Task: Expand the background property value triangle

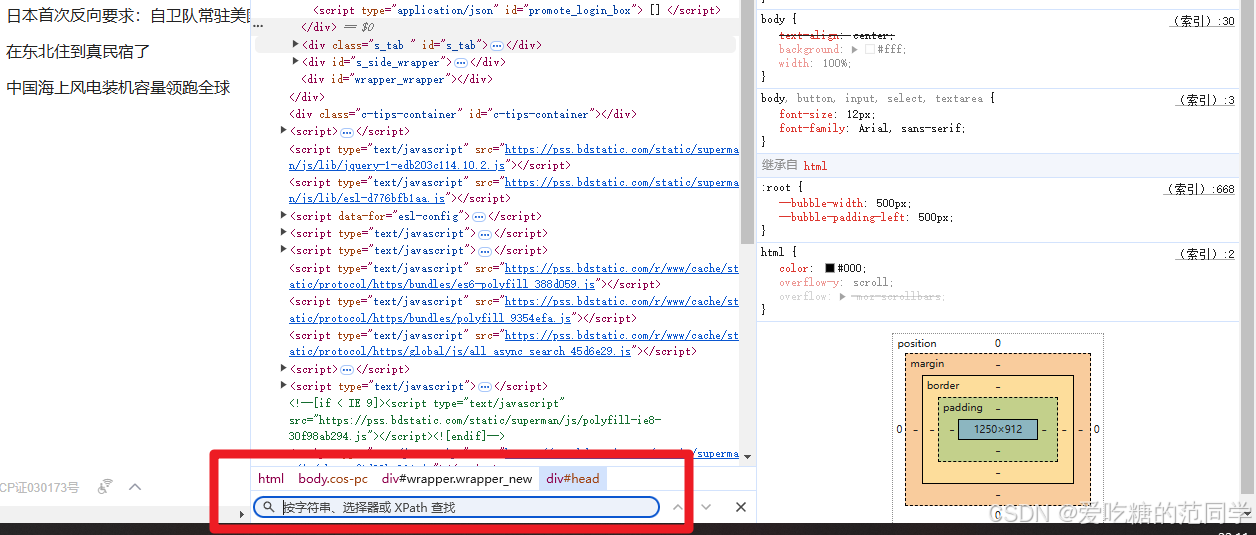Action: [855, 49]
